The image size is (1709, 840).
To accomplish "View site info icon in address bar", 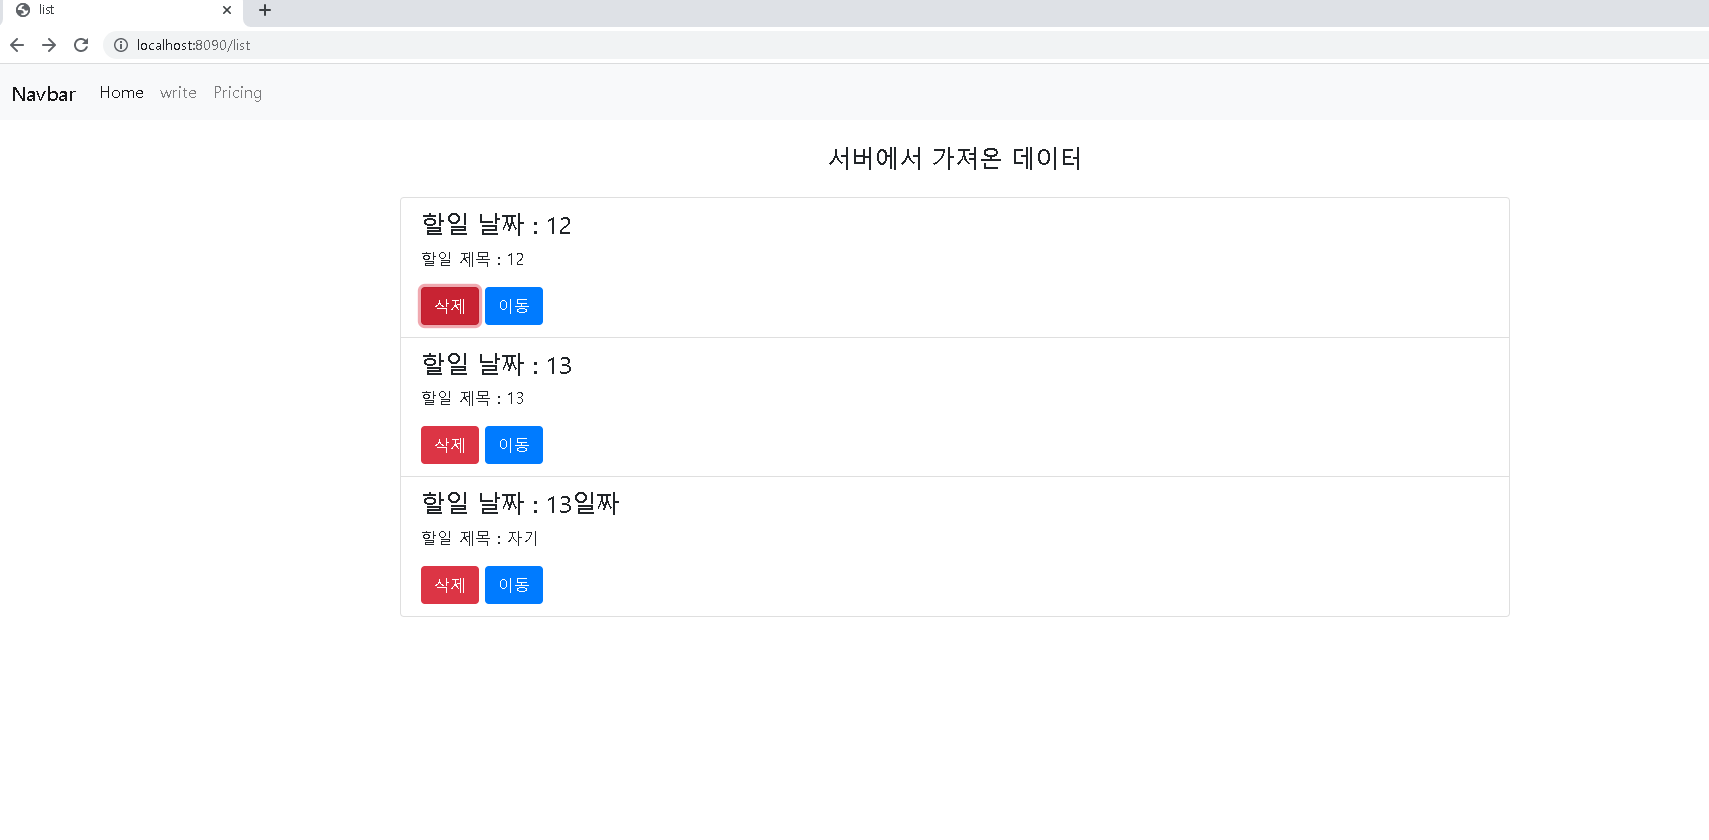I will pos(121,45).
